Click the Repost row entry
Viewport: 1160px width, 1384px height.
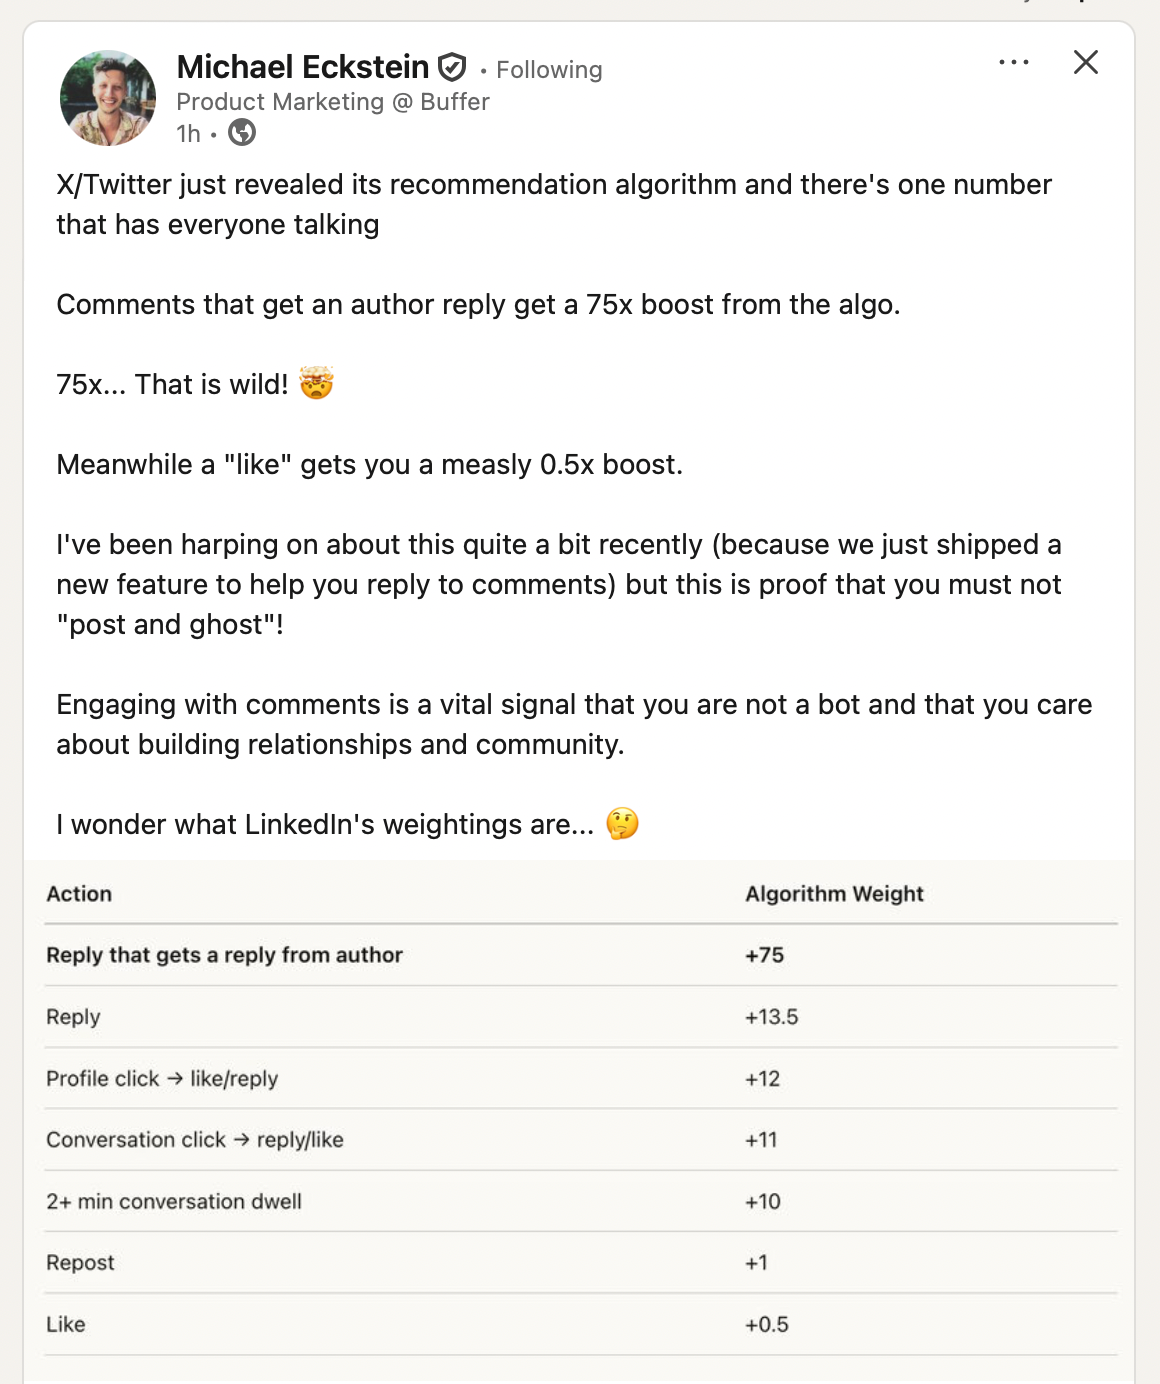(x=80, y=1262)
